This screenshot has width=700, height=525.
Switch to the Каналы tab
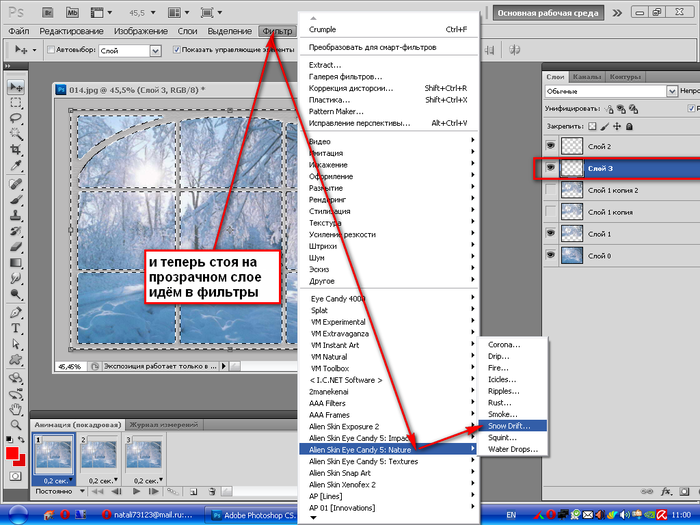coord(588,77)
